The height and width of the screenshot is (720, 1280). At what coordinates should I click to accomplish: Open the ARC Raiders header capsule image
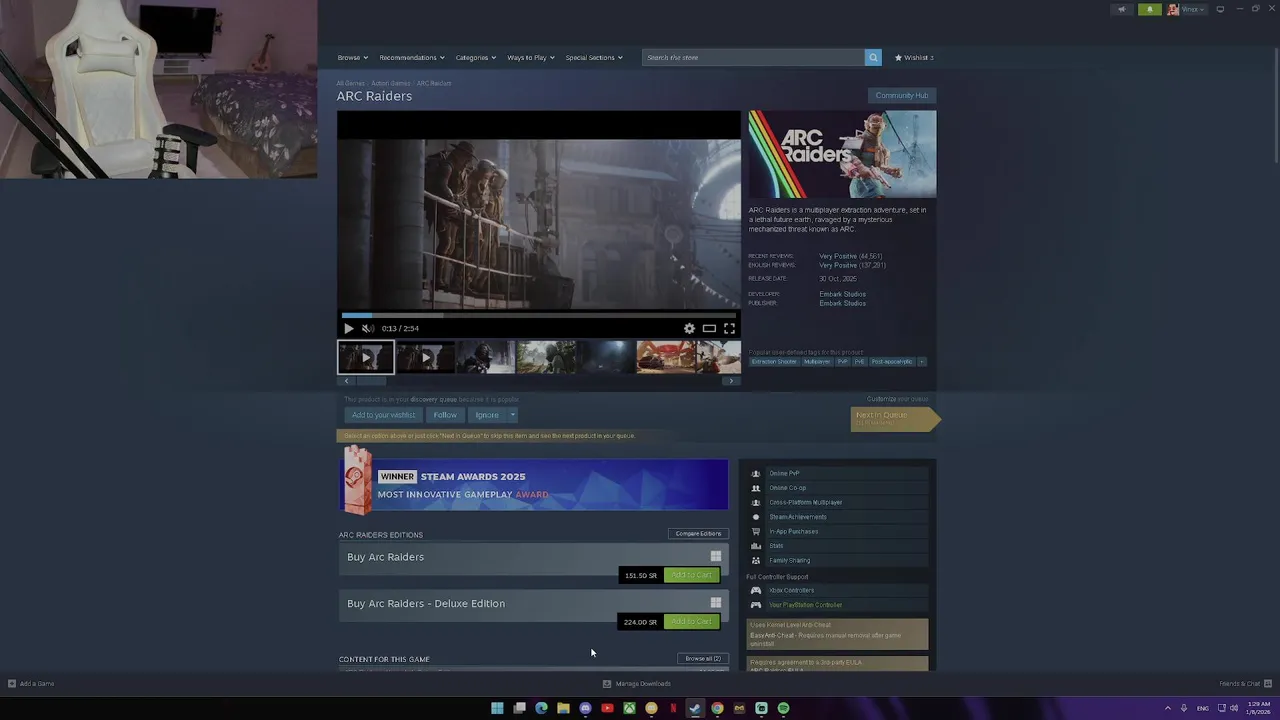pos(842,154)
